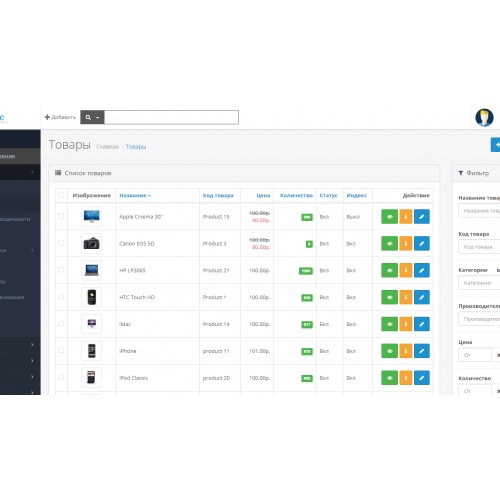The width and height of the screenshot is (500, 500).
Task: Open info for Apple Cinema 30" (orange button)
Action: tap(406, 217)
